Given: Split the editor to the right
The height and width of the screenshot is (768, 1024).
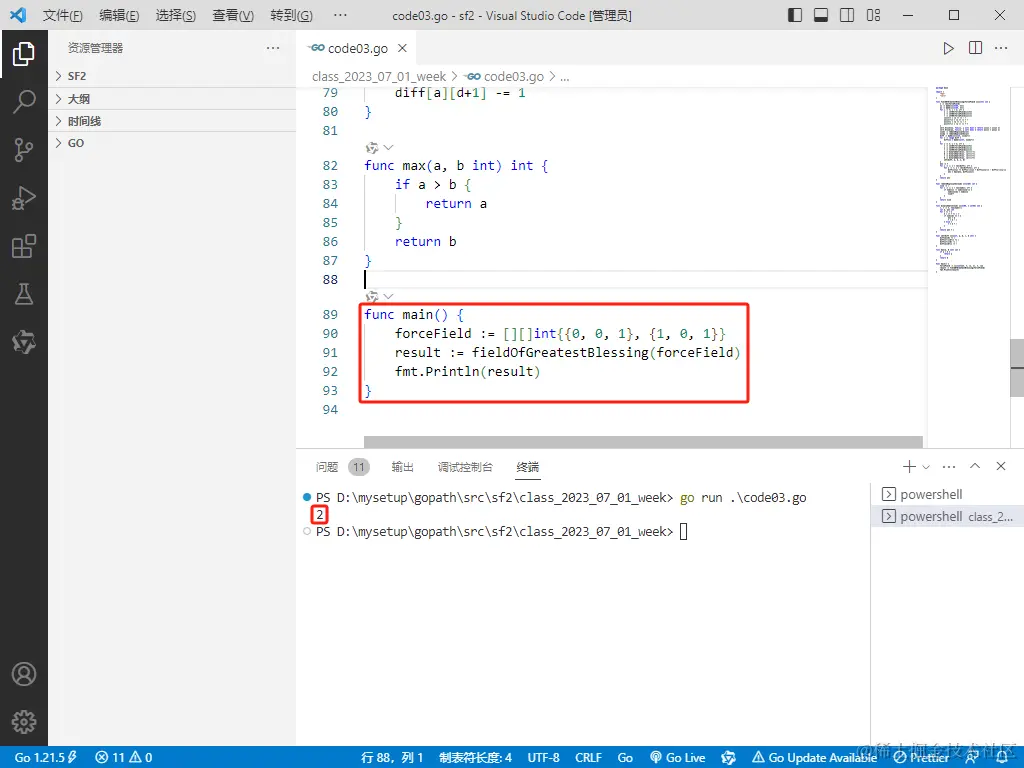Looking at the screenshot, I should tap(975, 48).
